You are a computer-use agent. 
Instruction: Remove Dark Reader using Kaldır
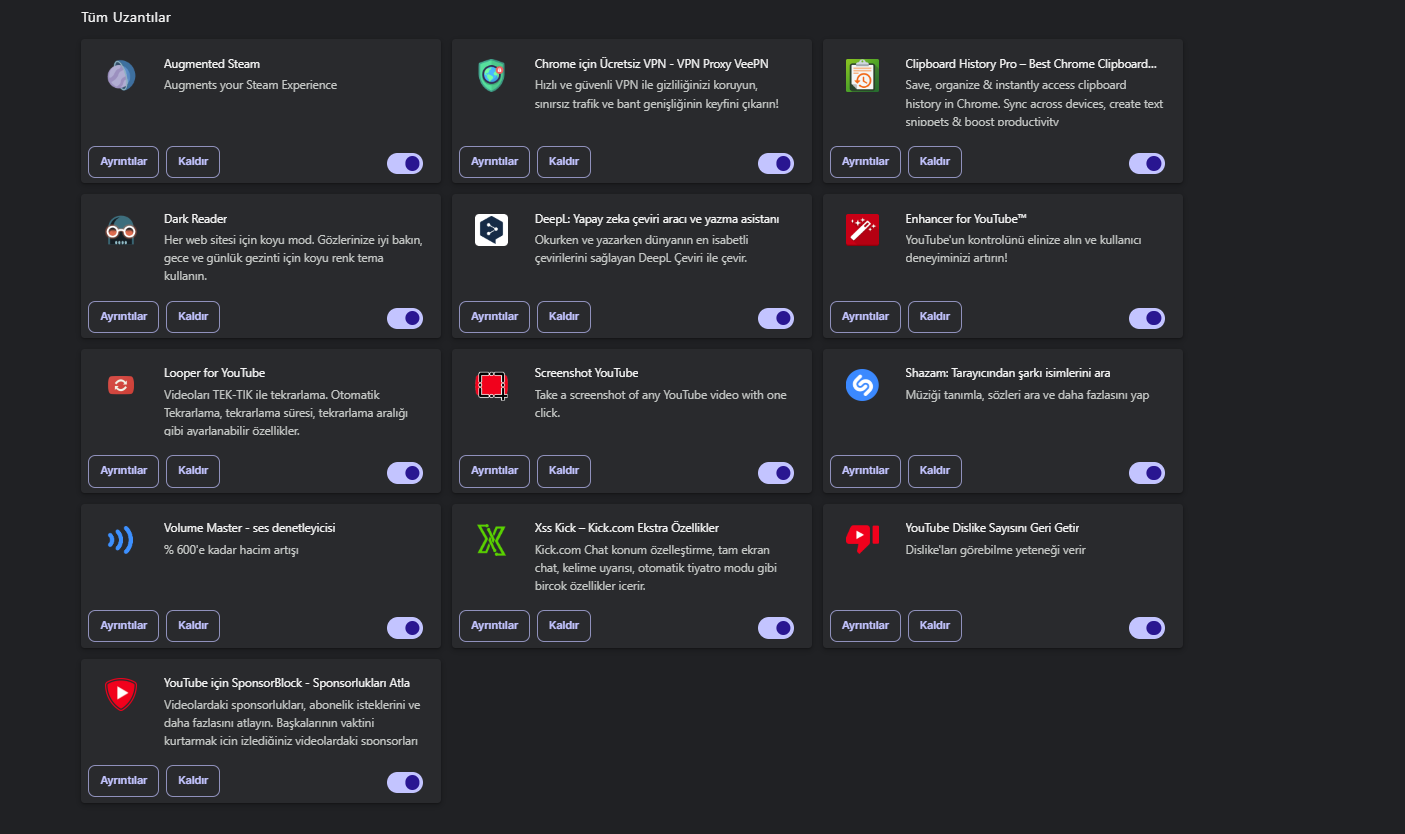click(193, 317)
